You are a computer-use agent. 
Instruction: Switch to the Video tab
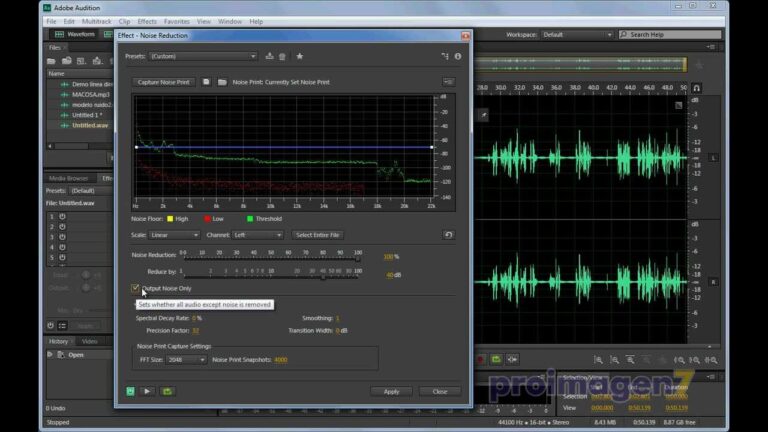[90, 341]
